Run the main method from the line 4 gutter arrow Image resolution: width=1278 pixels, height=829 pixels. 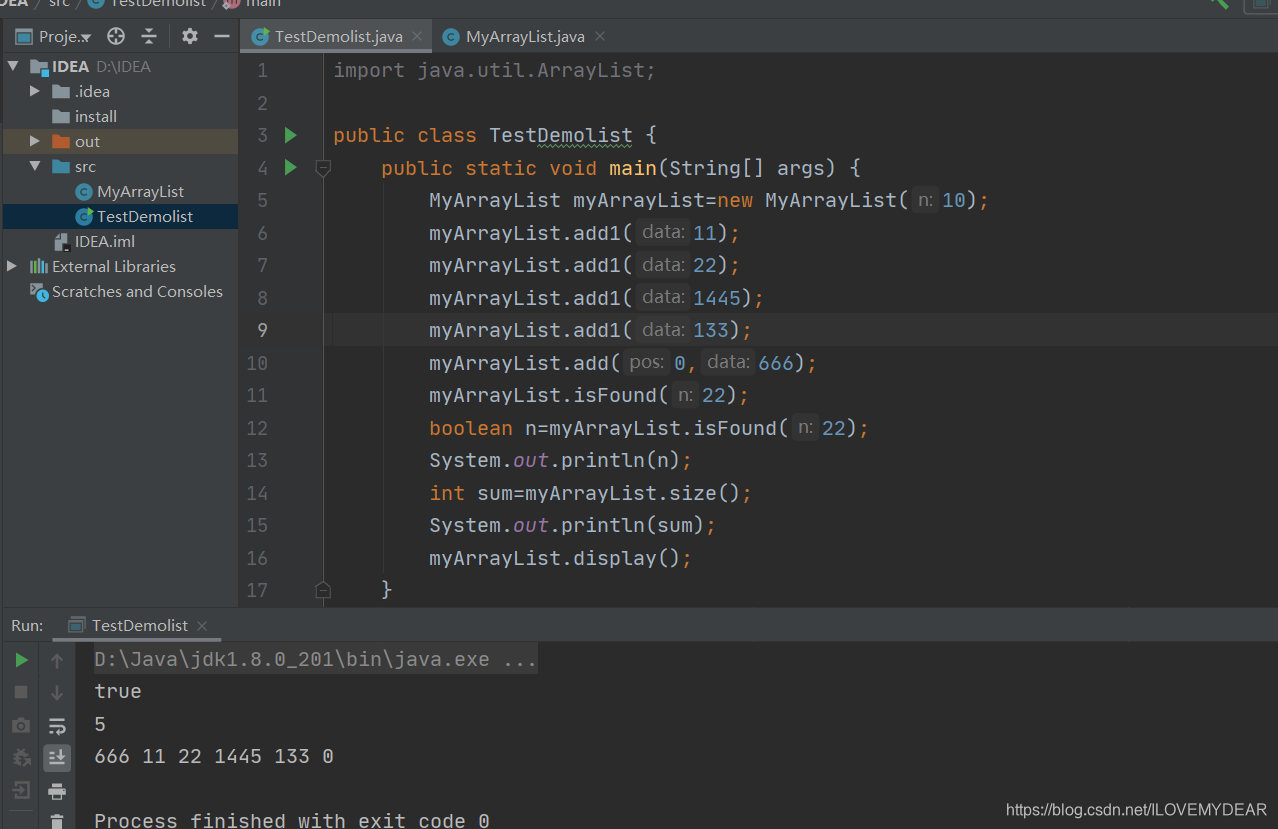(x=291, y=167)
